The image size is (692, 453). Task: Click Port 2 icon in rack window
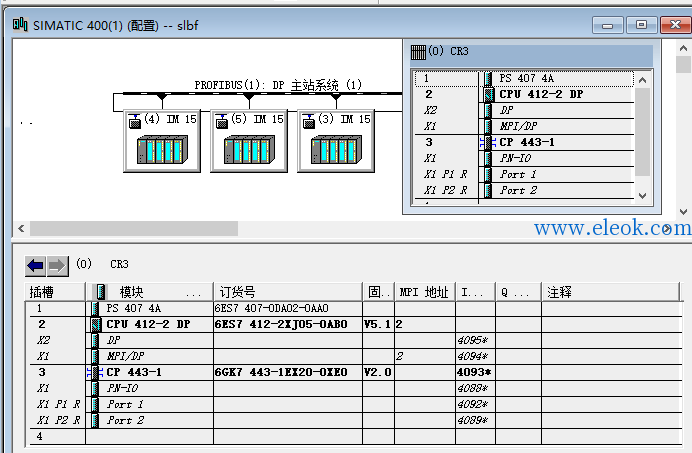pyautogui.click(x=489, y=190)
